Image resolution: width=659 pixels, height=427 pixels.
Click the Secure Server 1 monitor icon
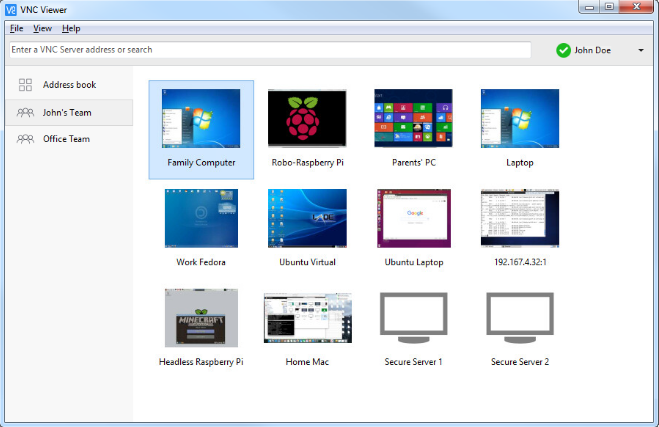(x=414, y=318)
